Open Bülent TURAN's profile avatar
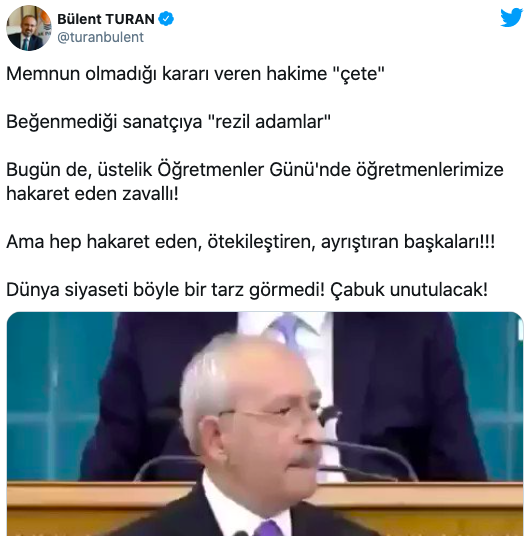 (29, 28)
